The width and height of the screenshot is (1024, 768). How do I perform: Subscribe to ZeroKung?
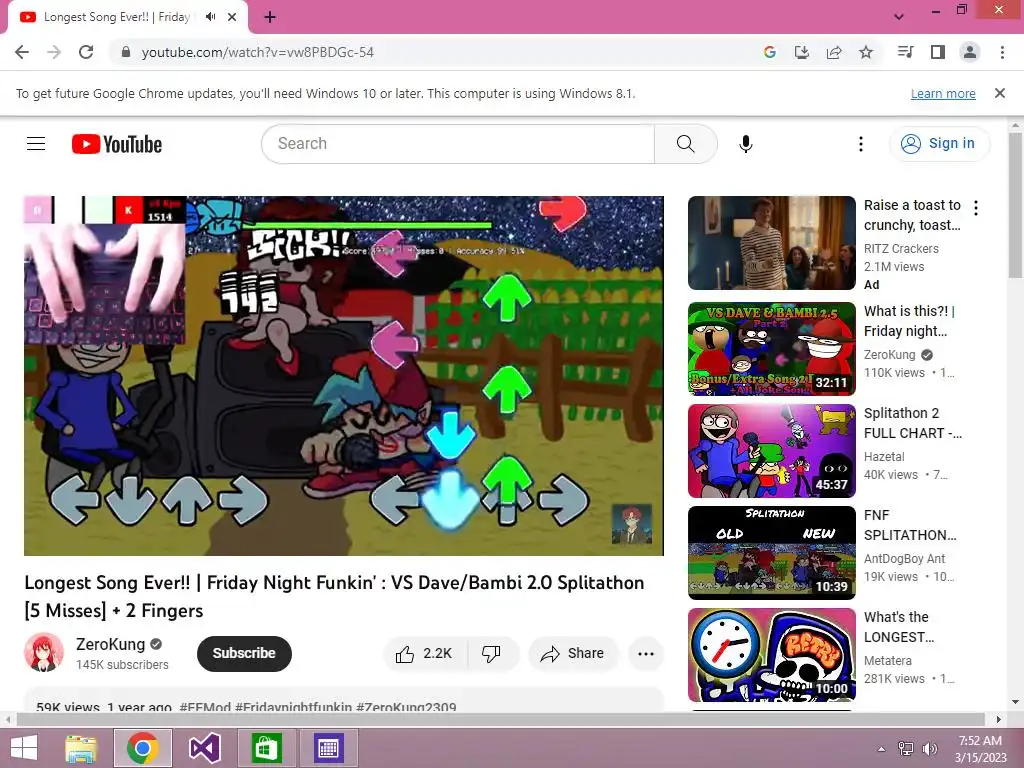click(x=244, y=653)
